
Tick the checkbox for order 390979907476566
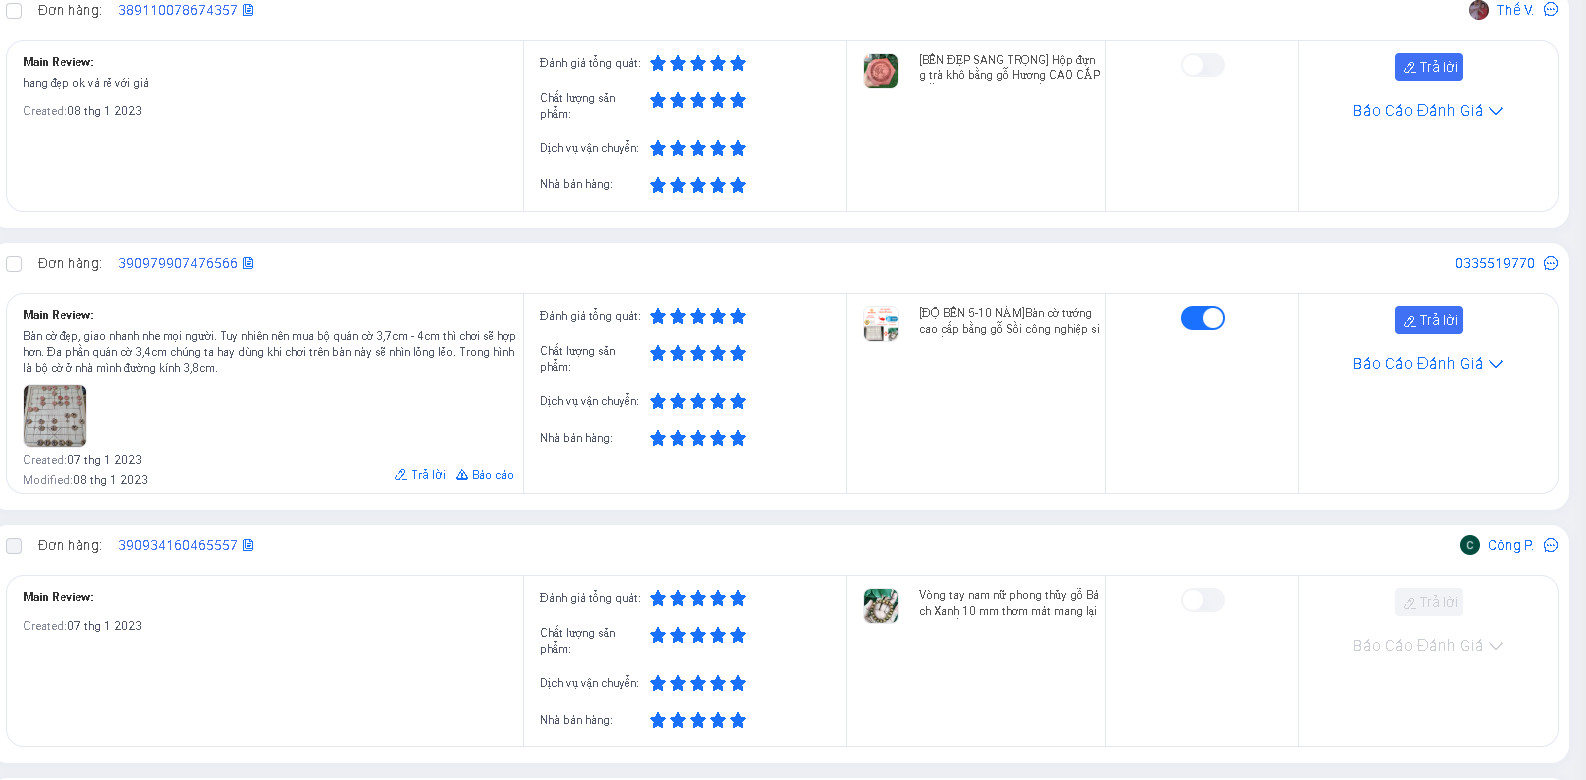[x=14, y=264]
